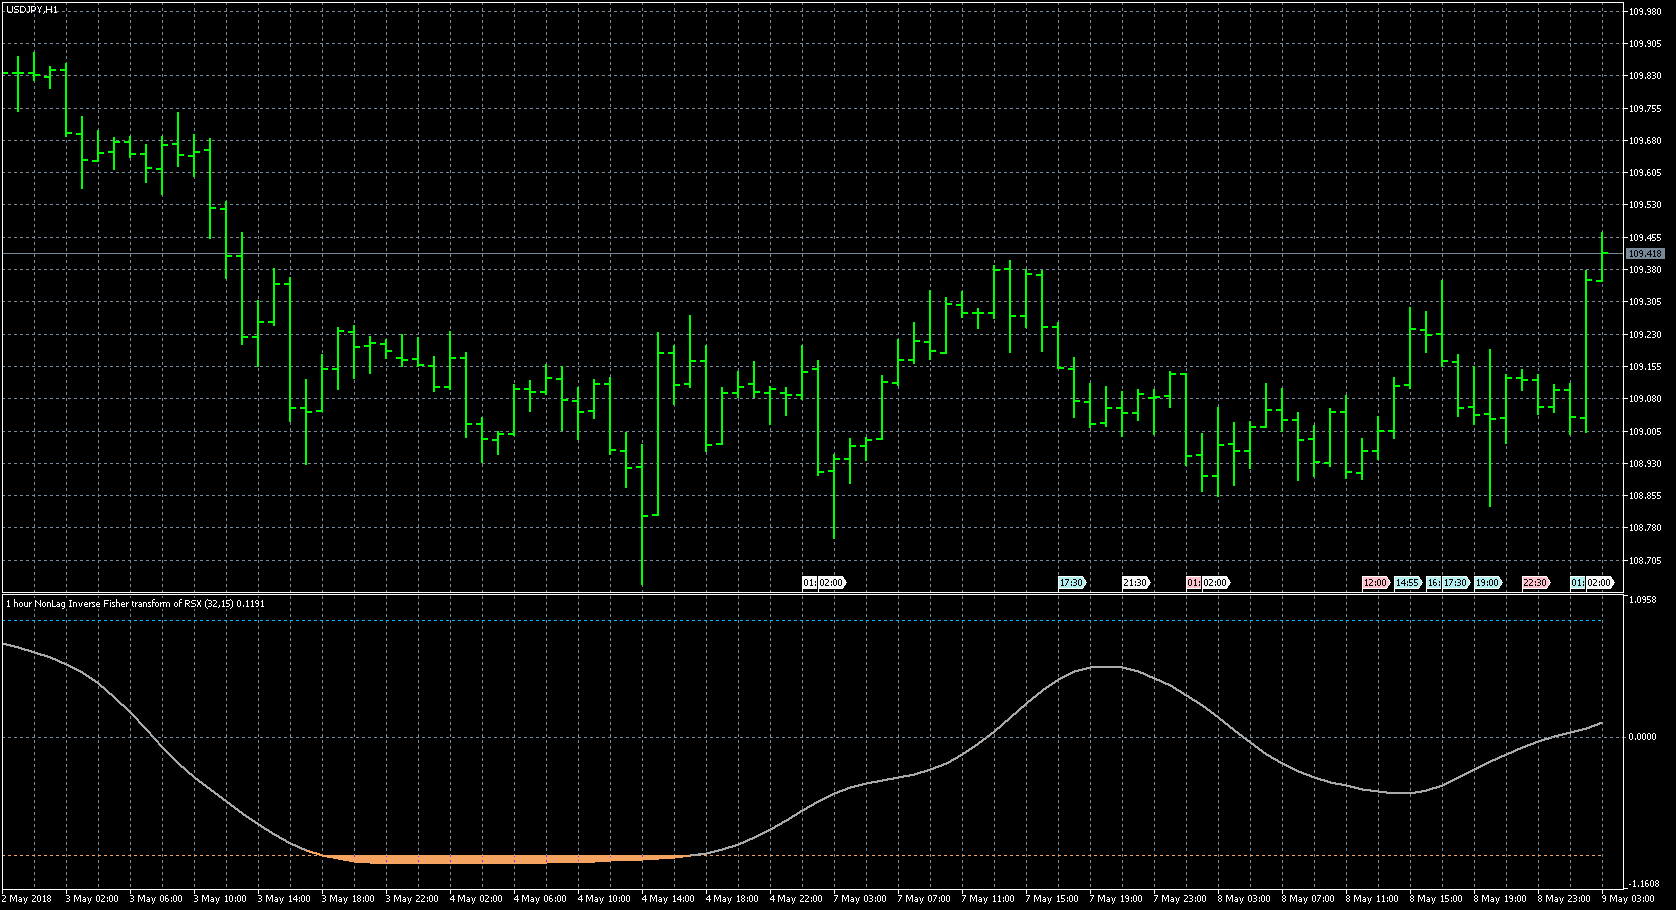Click the orange oversold zone on the indicator
The height and width of the screenshot is (910, 1676).
pos(500,859)
